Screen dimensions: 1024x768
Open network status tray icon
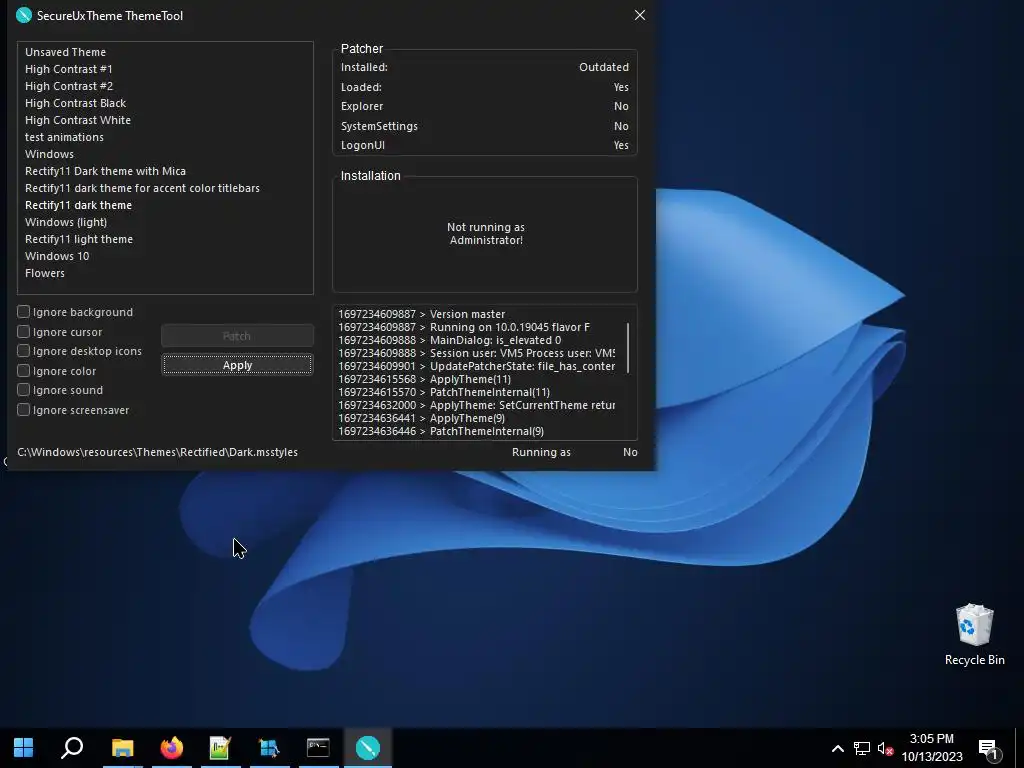(862, 748)
